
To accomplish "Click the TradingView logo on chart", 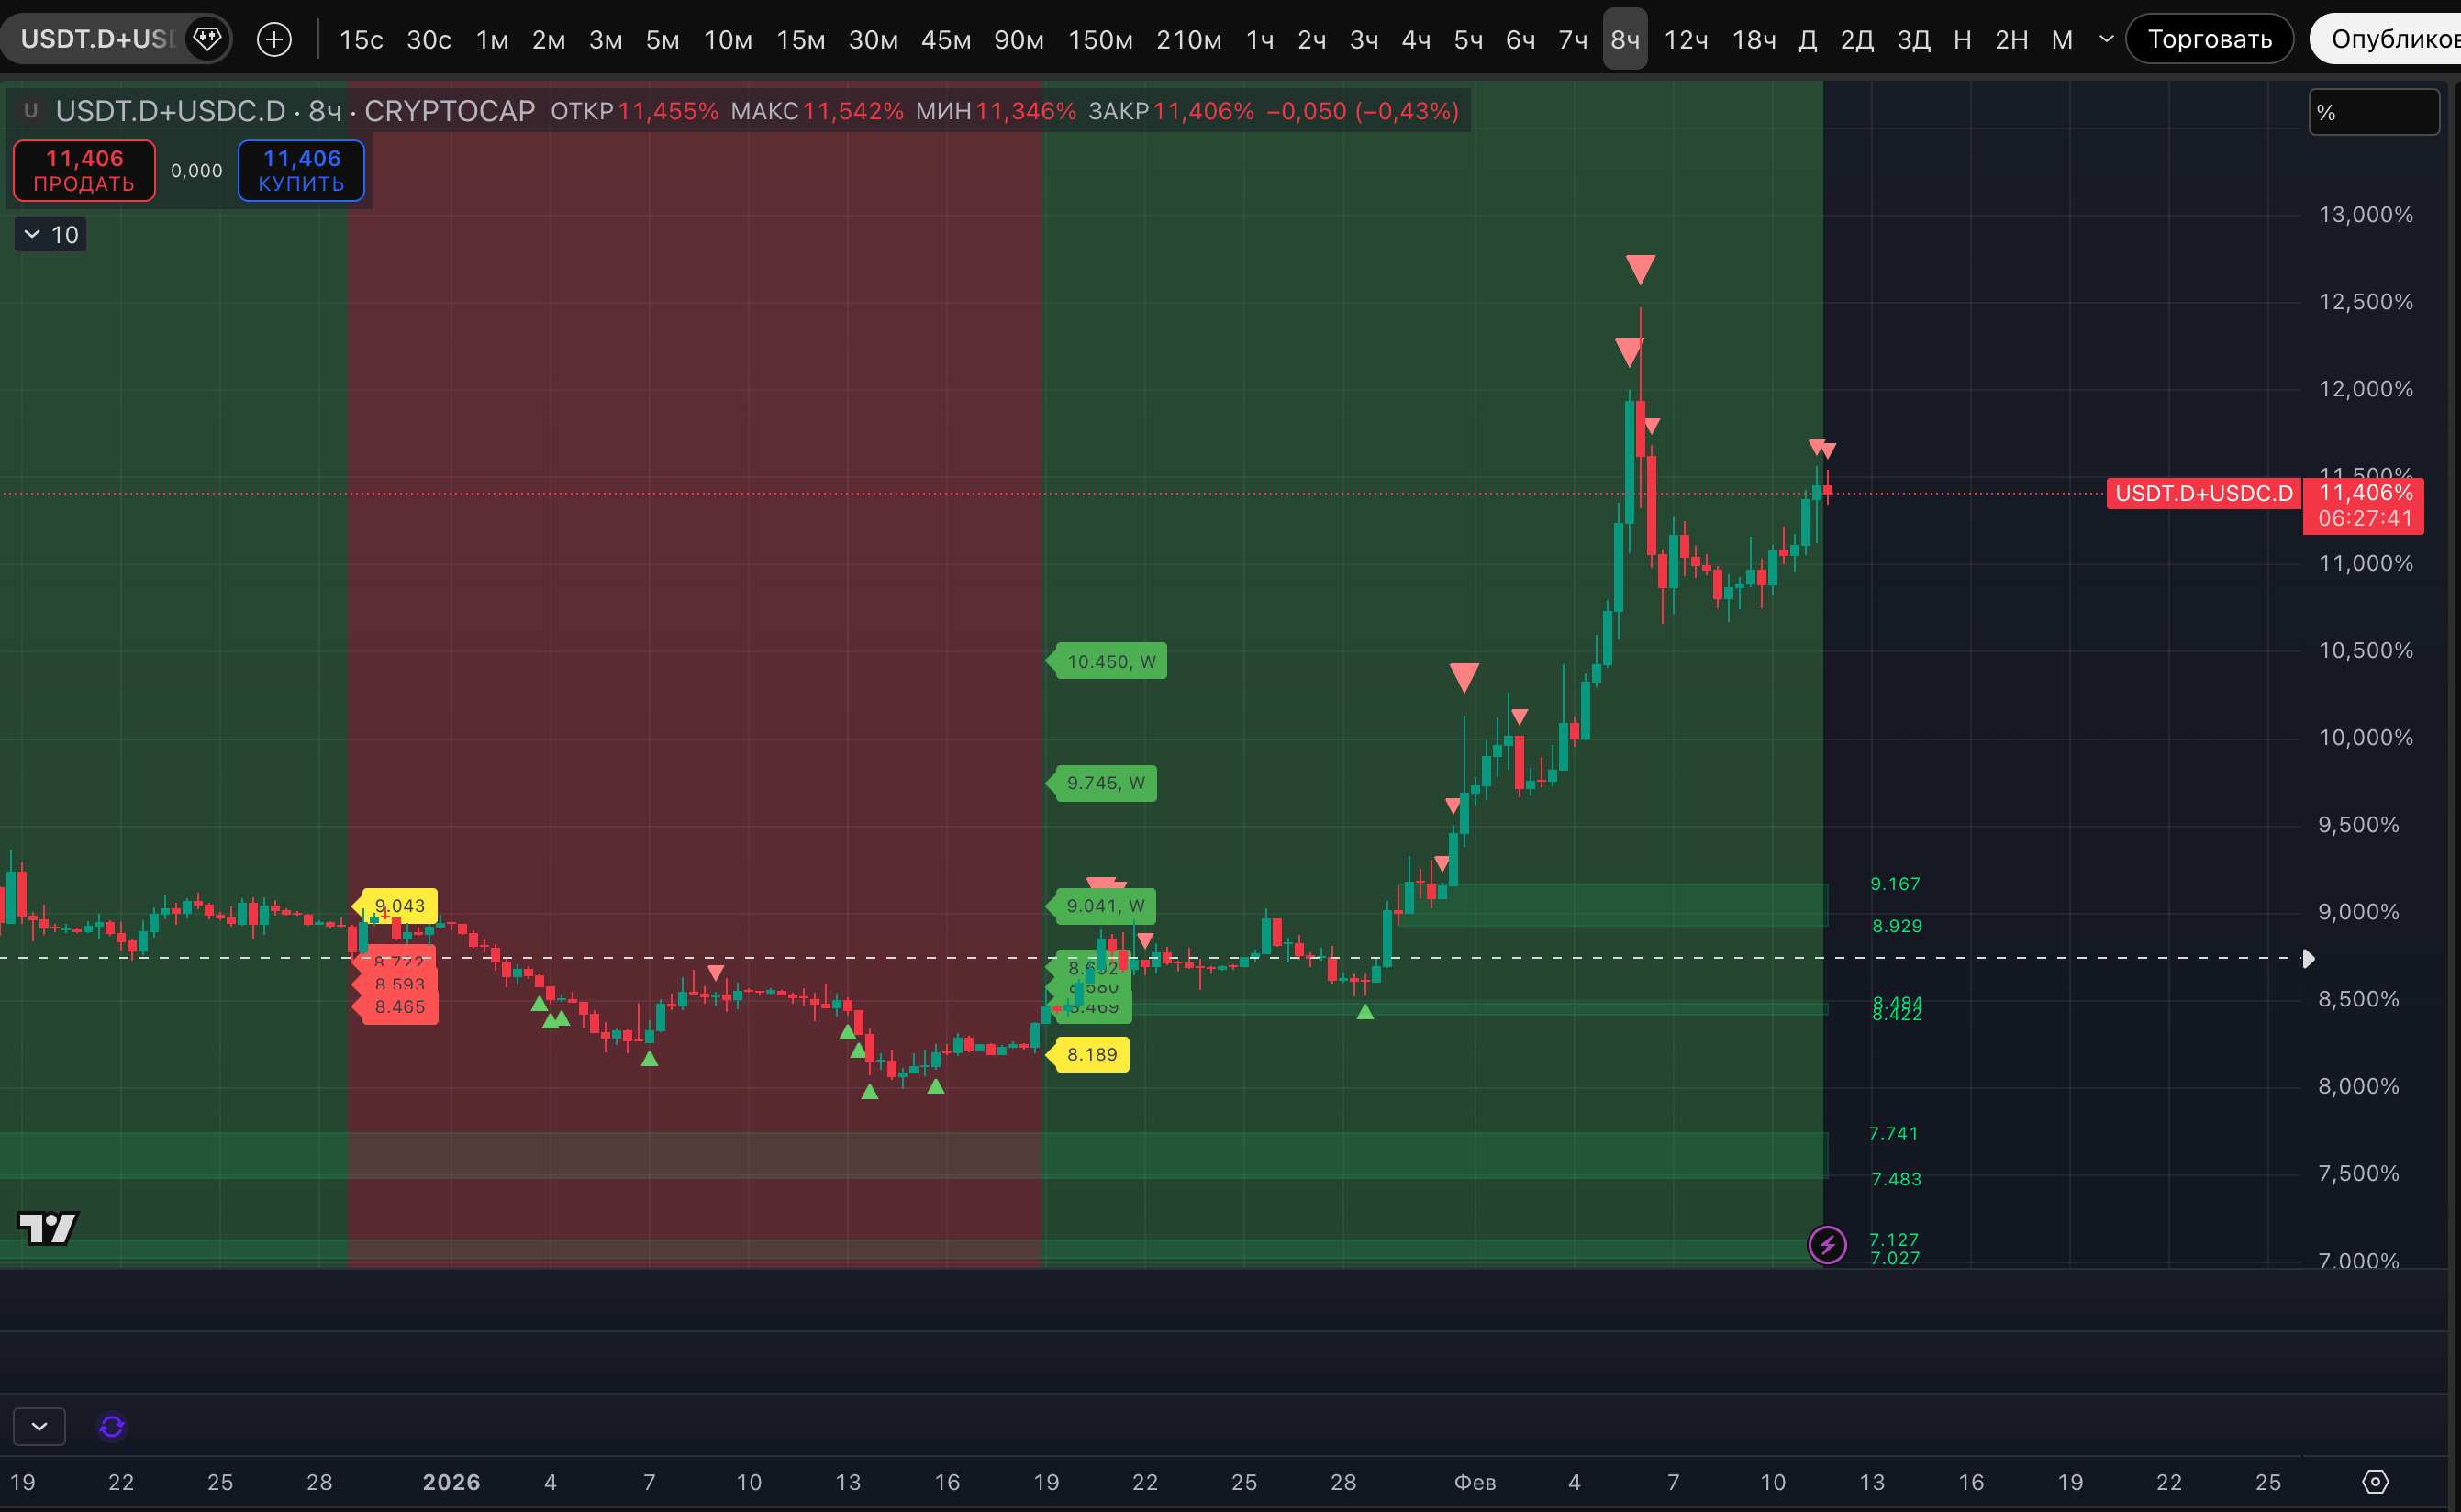I will 47,1227.
